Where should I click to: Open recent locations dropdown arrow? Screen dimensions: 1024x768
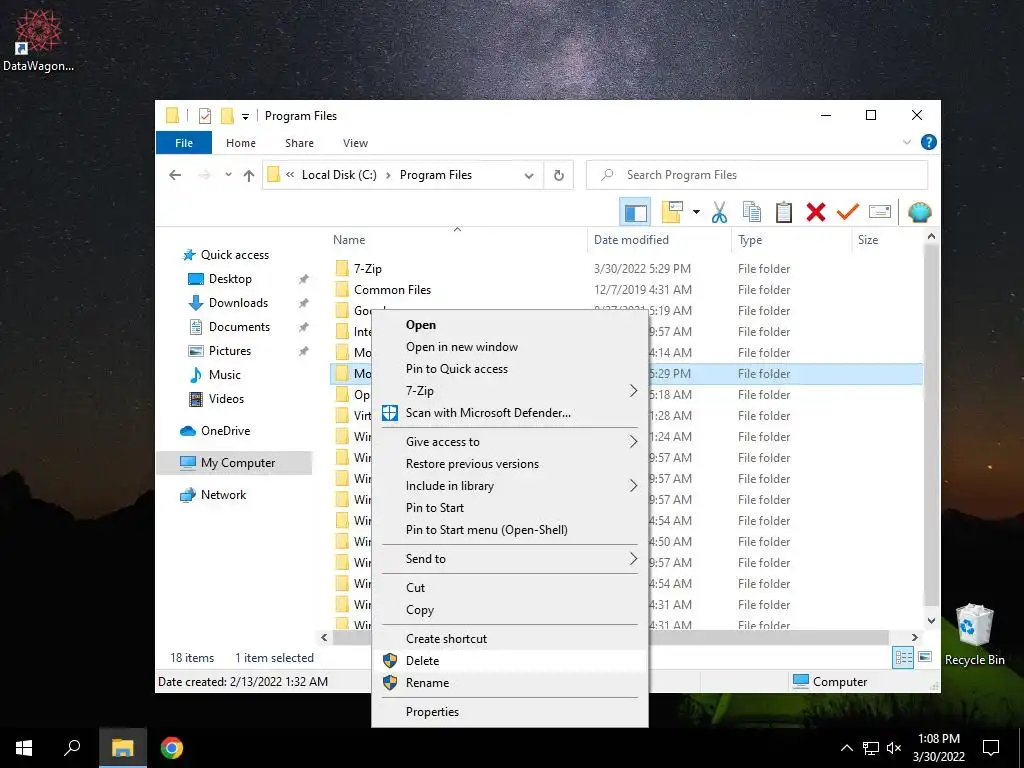pyautogui.click(x=228, y=175)
